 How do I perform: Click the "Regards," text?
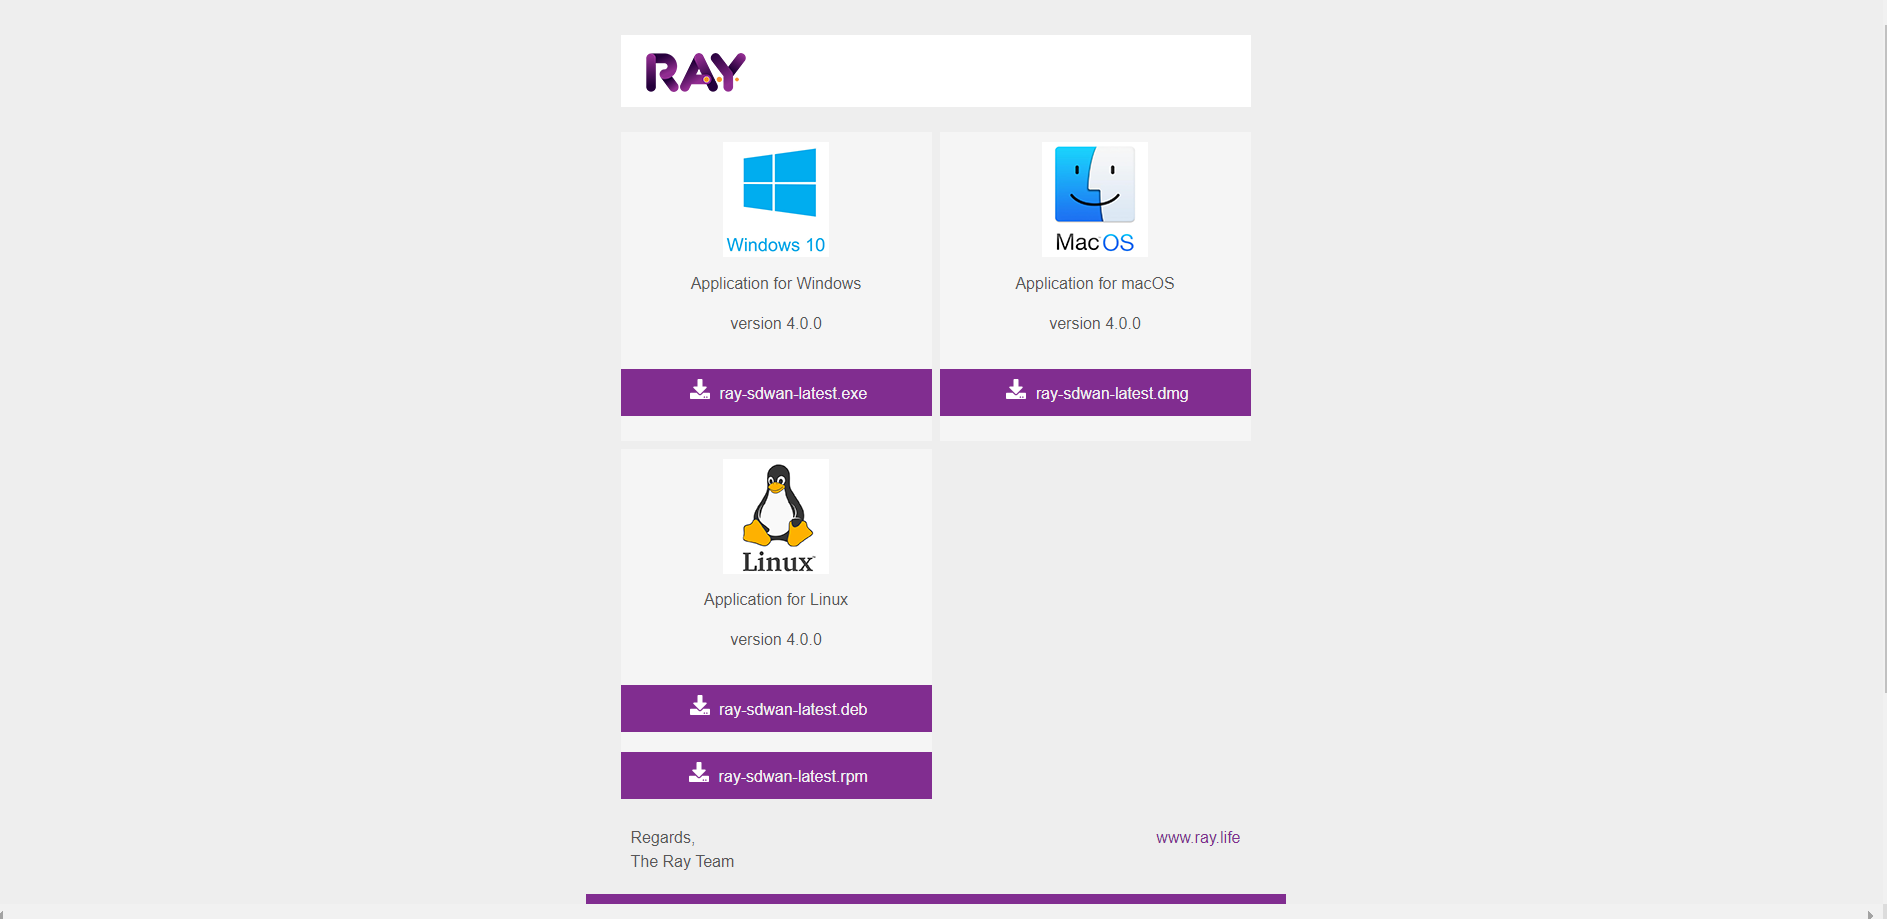tap(663, 838)
